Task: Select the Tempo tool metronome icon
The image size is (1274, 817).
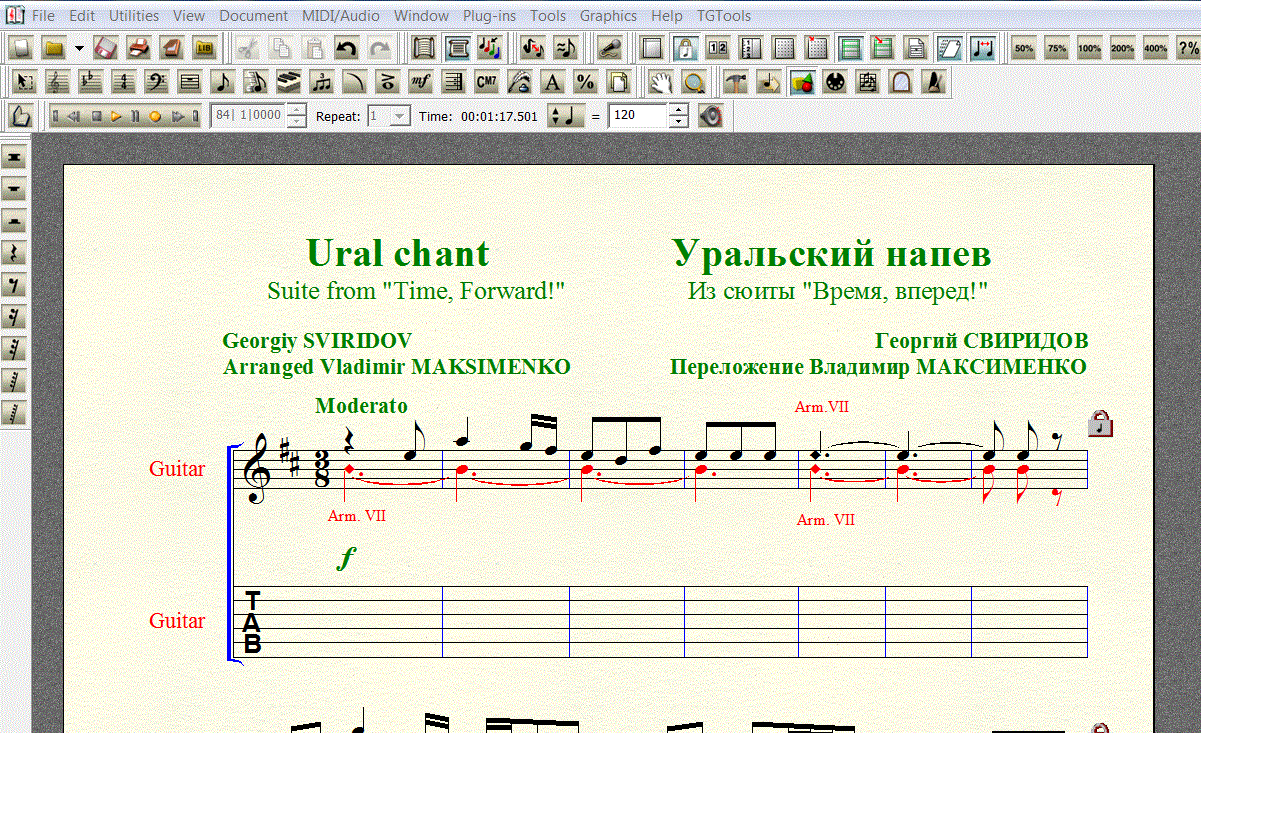Action: coord(934,82)
